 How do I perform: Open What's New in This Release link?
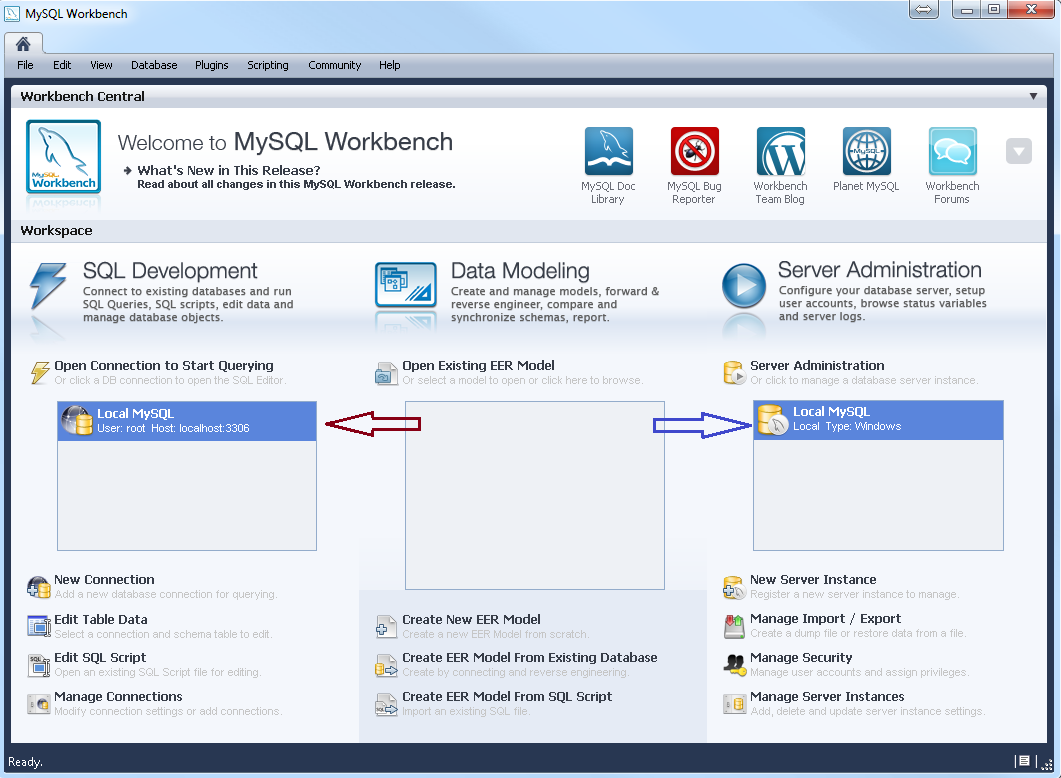(229, 170)
